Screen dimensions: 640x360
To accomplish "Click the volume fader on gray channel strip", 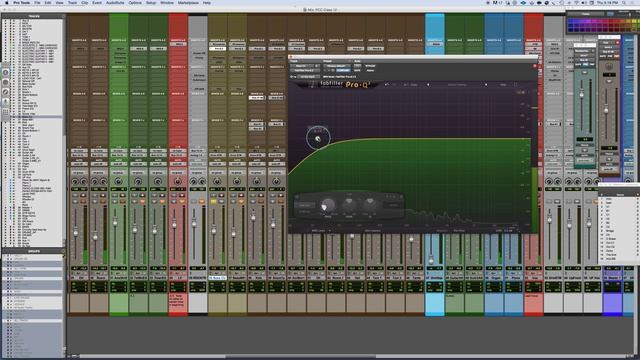I will 194,223.
